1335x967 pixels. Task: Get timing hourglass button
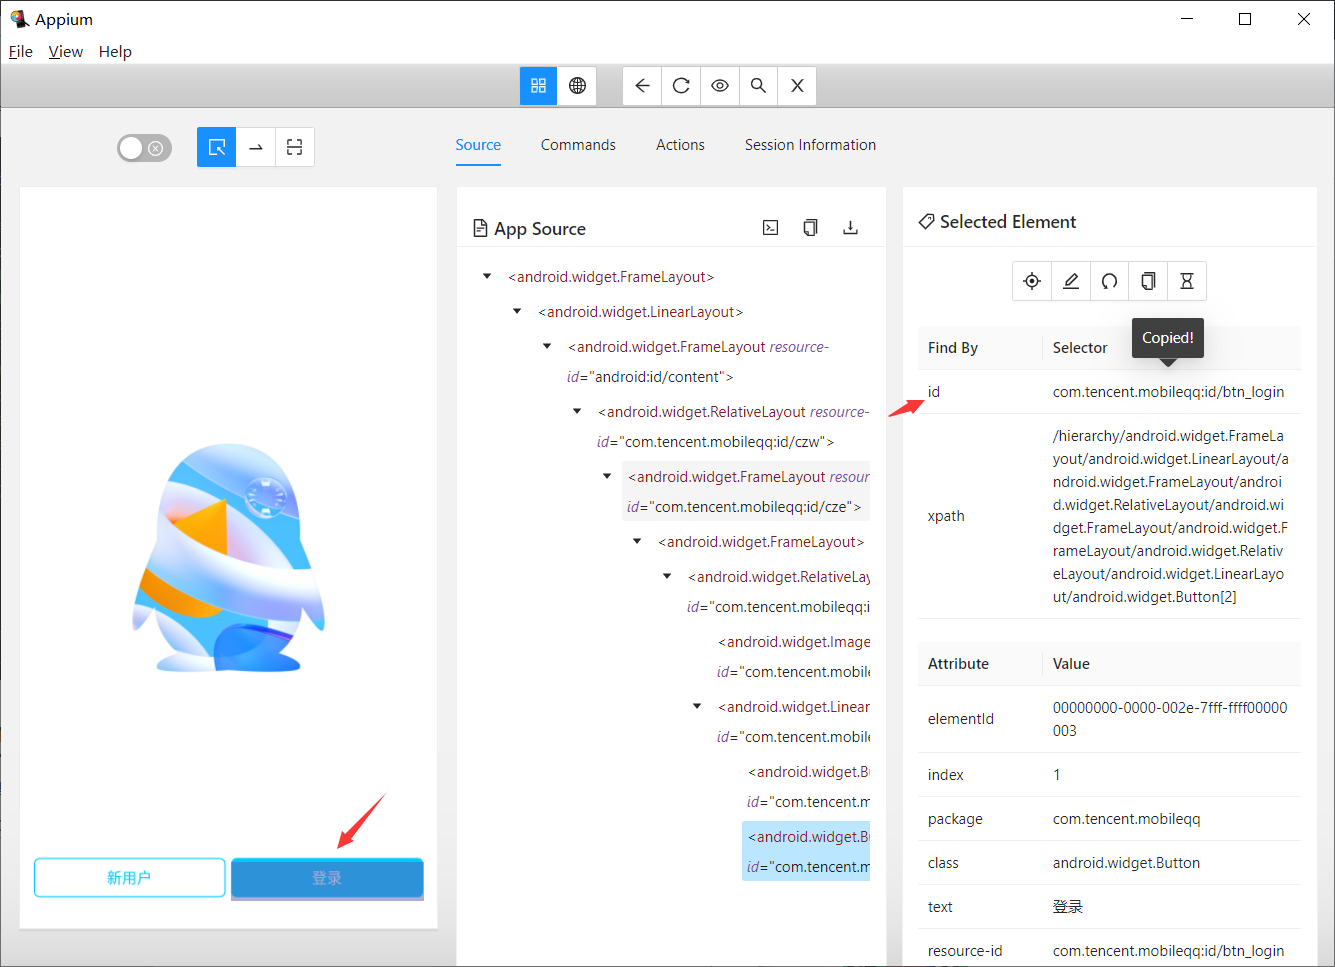click(1187, 281)
